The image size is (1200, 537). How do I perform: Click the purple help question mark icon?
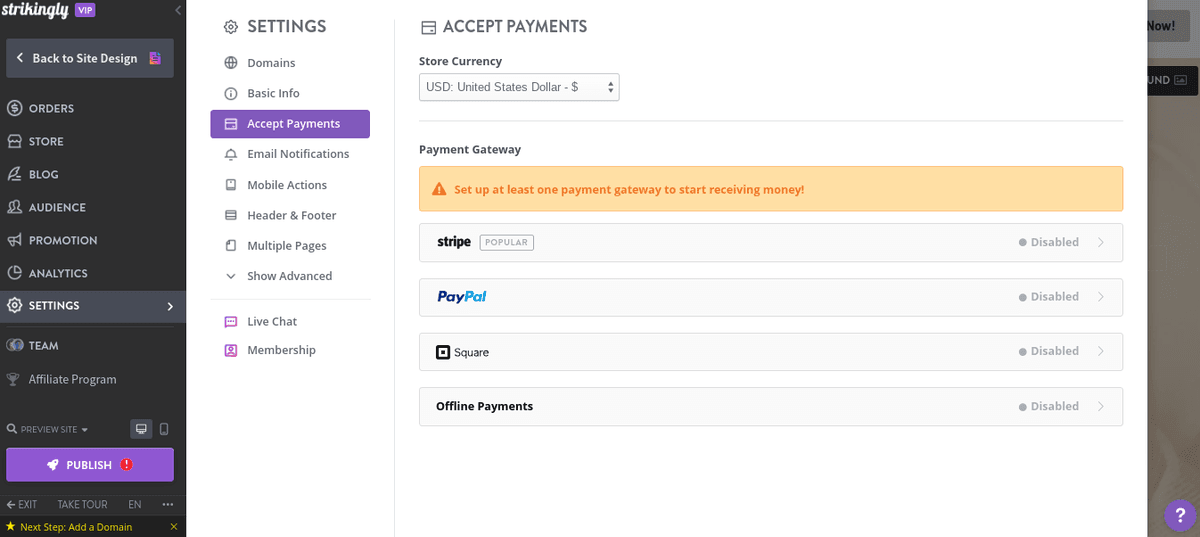1180,515
